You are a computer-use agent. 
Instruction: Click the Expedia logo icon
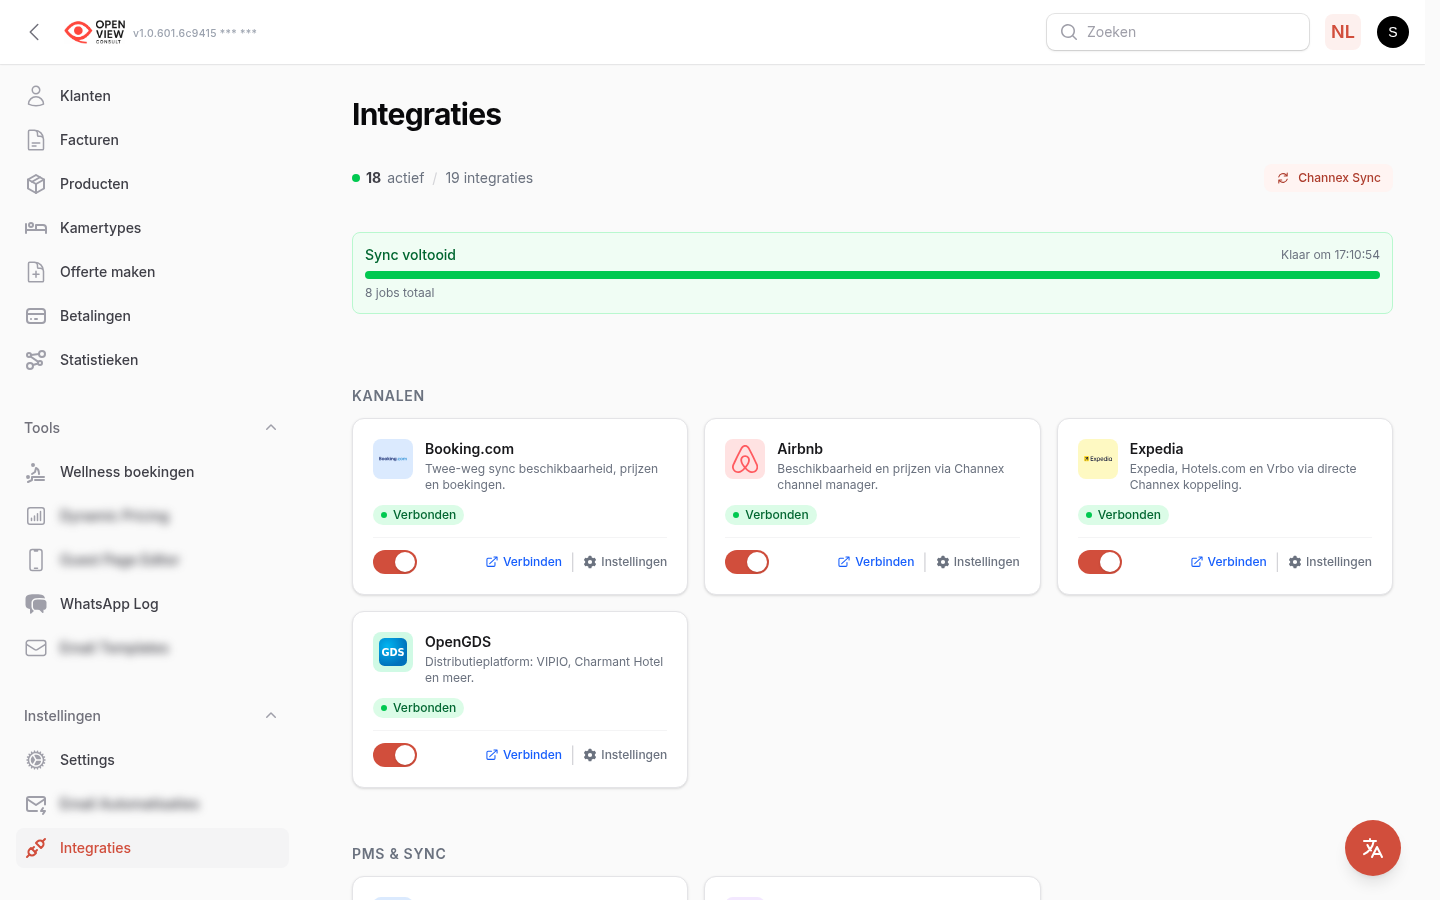click(1098, 459)
